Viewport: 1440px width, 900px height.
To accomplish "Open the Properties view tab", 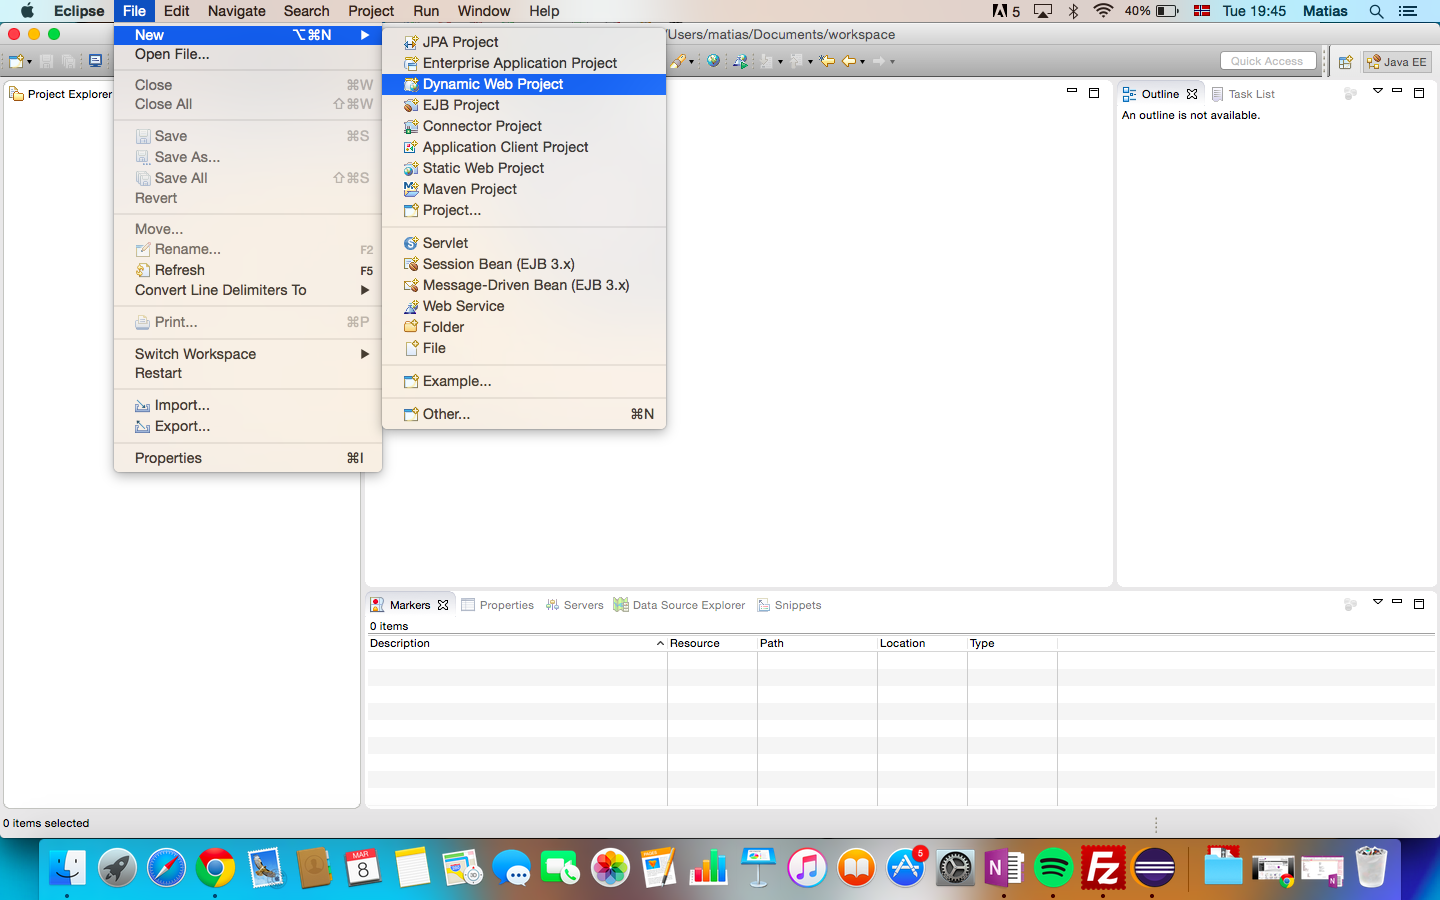I will coord(497,605).
